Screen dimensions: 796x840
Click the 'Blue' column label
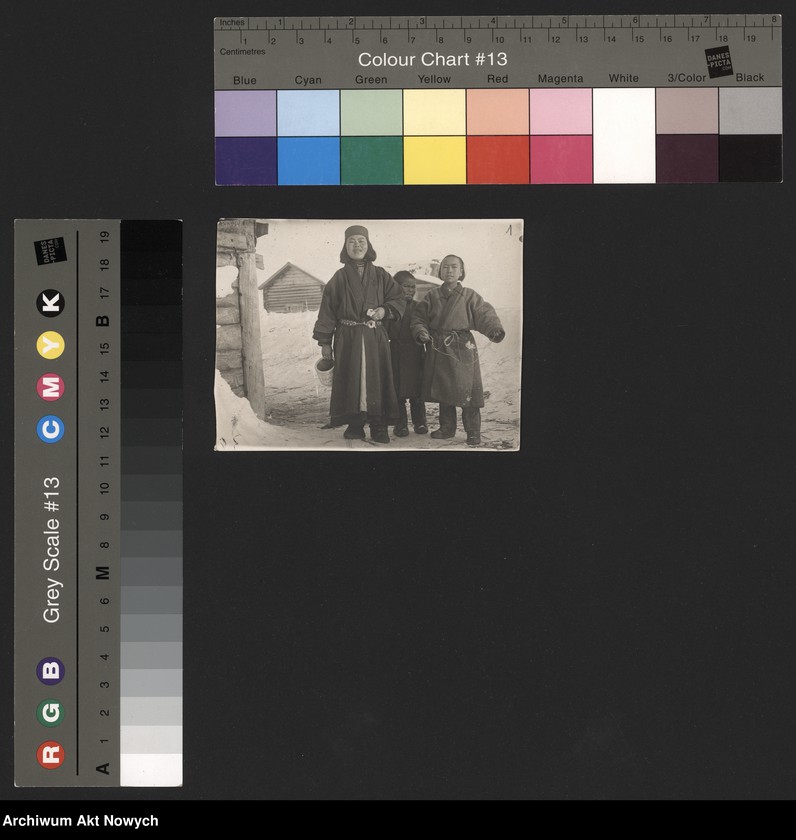coord(245,80)
